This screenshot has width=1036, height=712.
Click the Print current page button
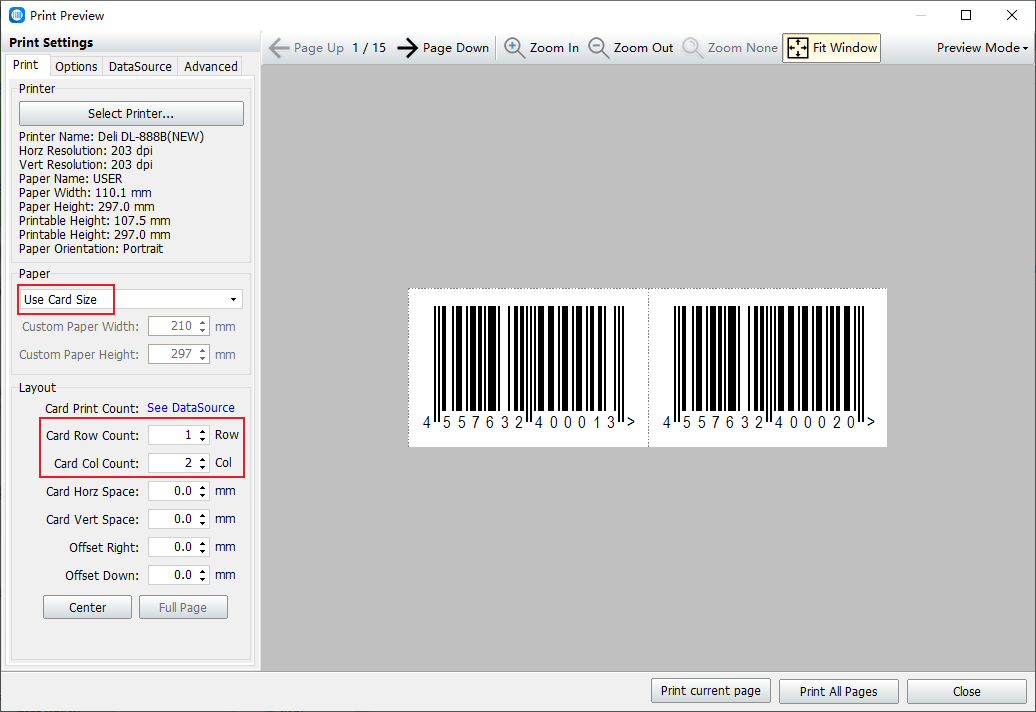(x=710, y=691)
